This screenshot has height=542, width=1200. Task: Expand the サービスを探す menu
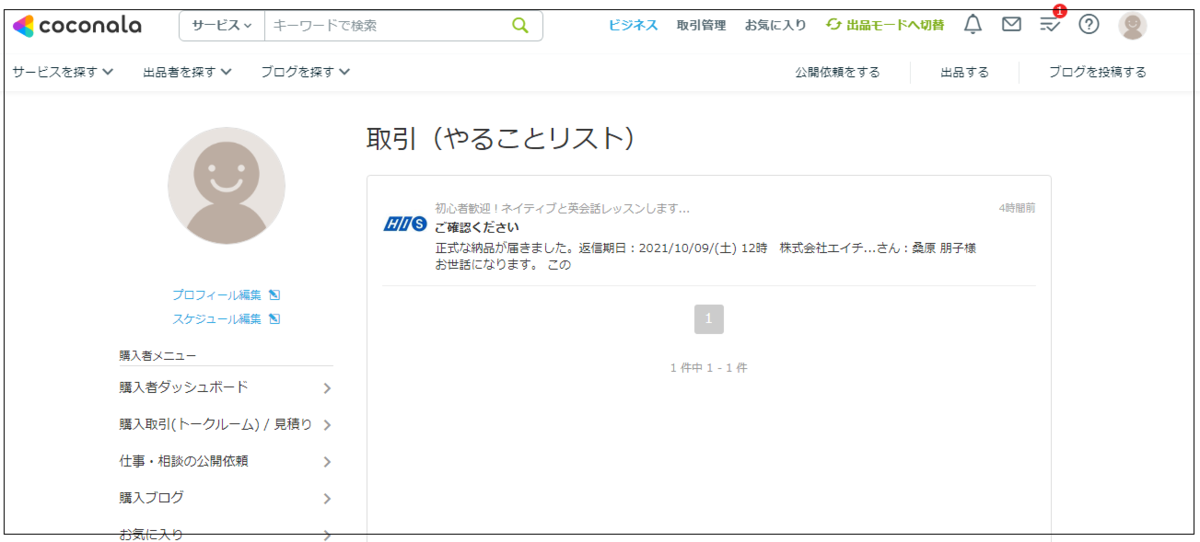[63, 72]
